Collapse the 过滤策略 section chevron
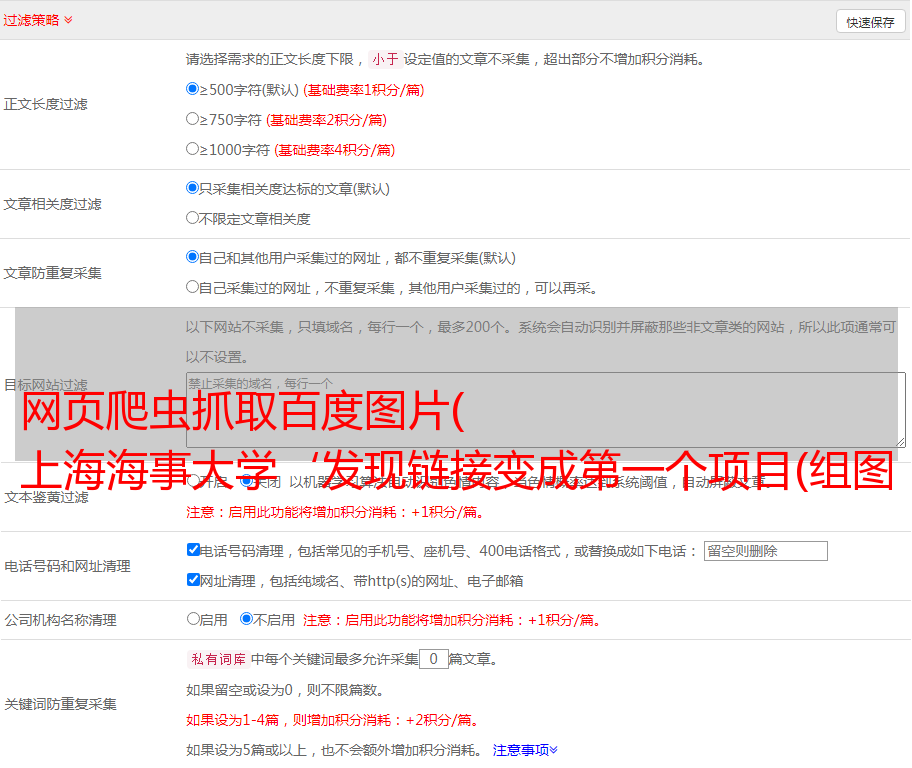The image size is (912, 768). click(x=68, y=20)
